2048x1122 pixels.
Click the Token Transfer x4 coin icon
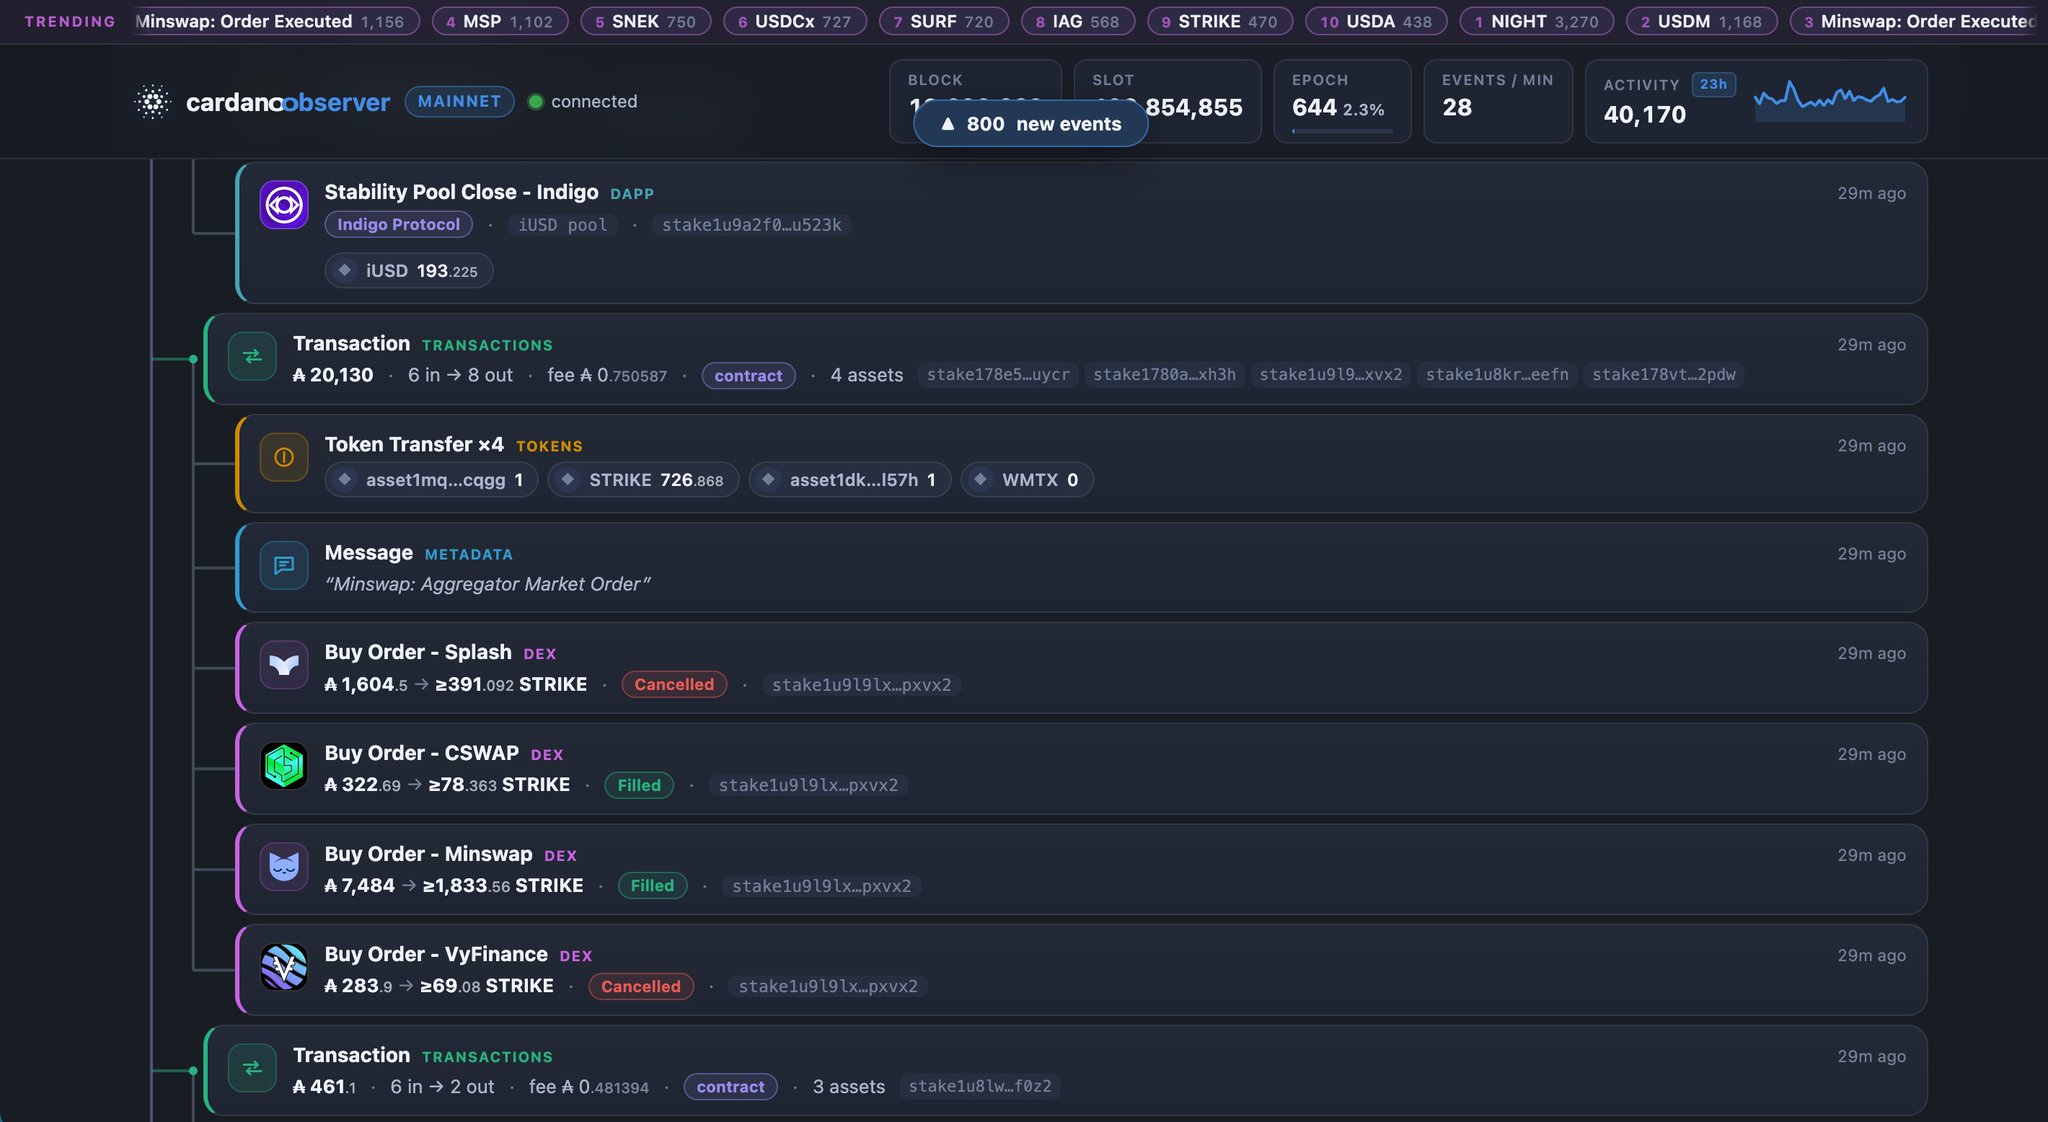(x=284, y=457)
